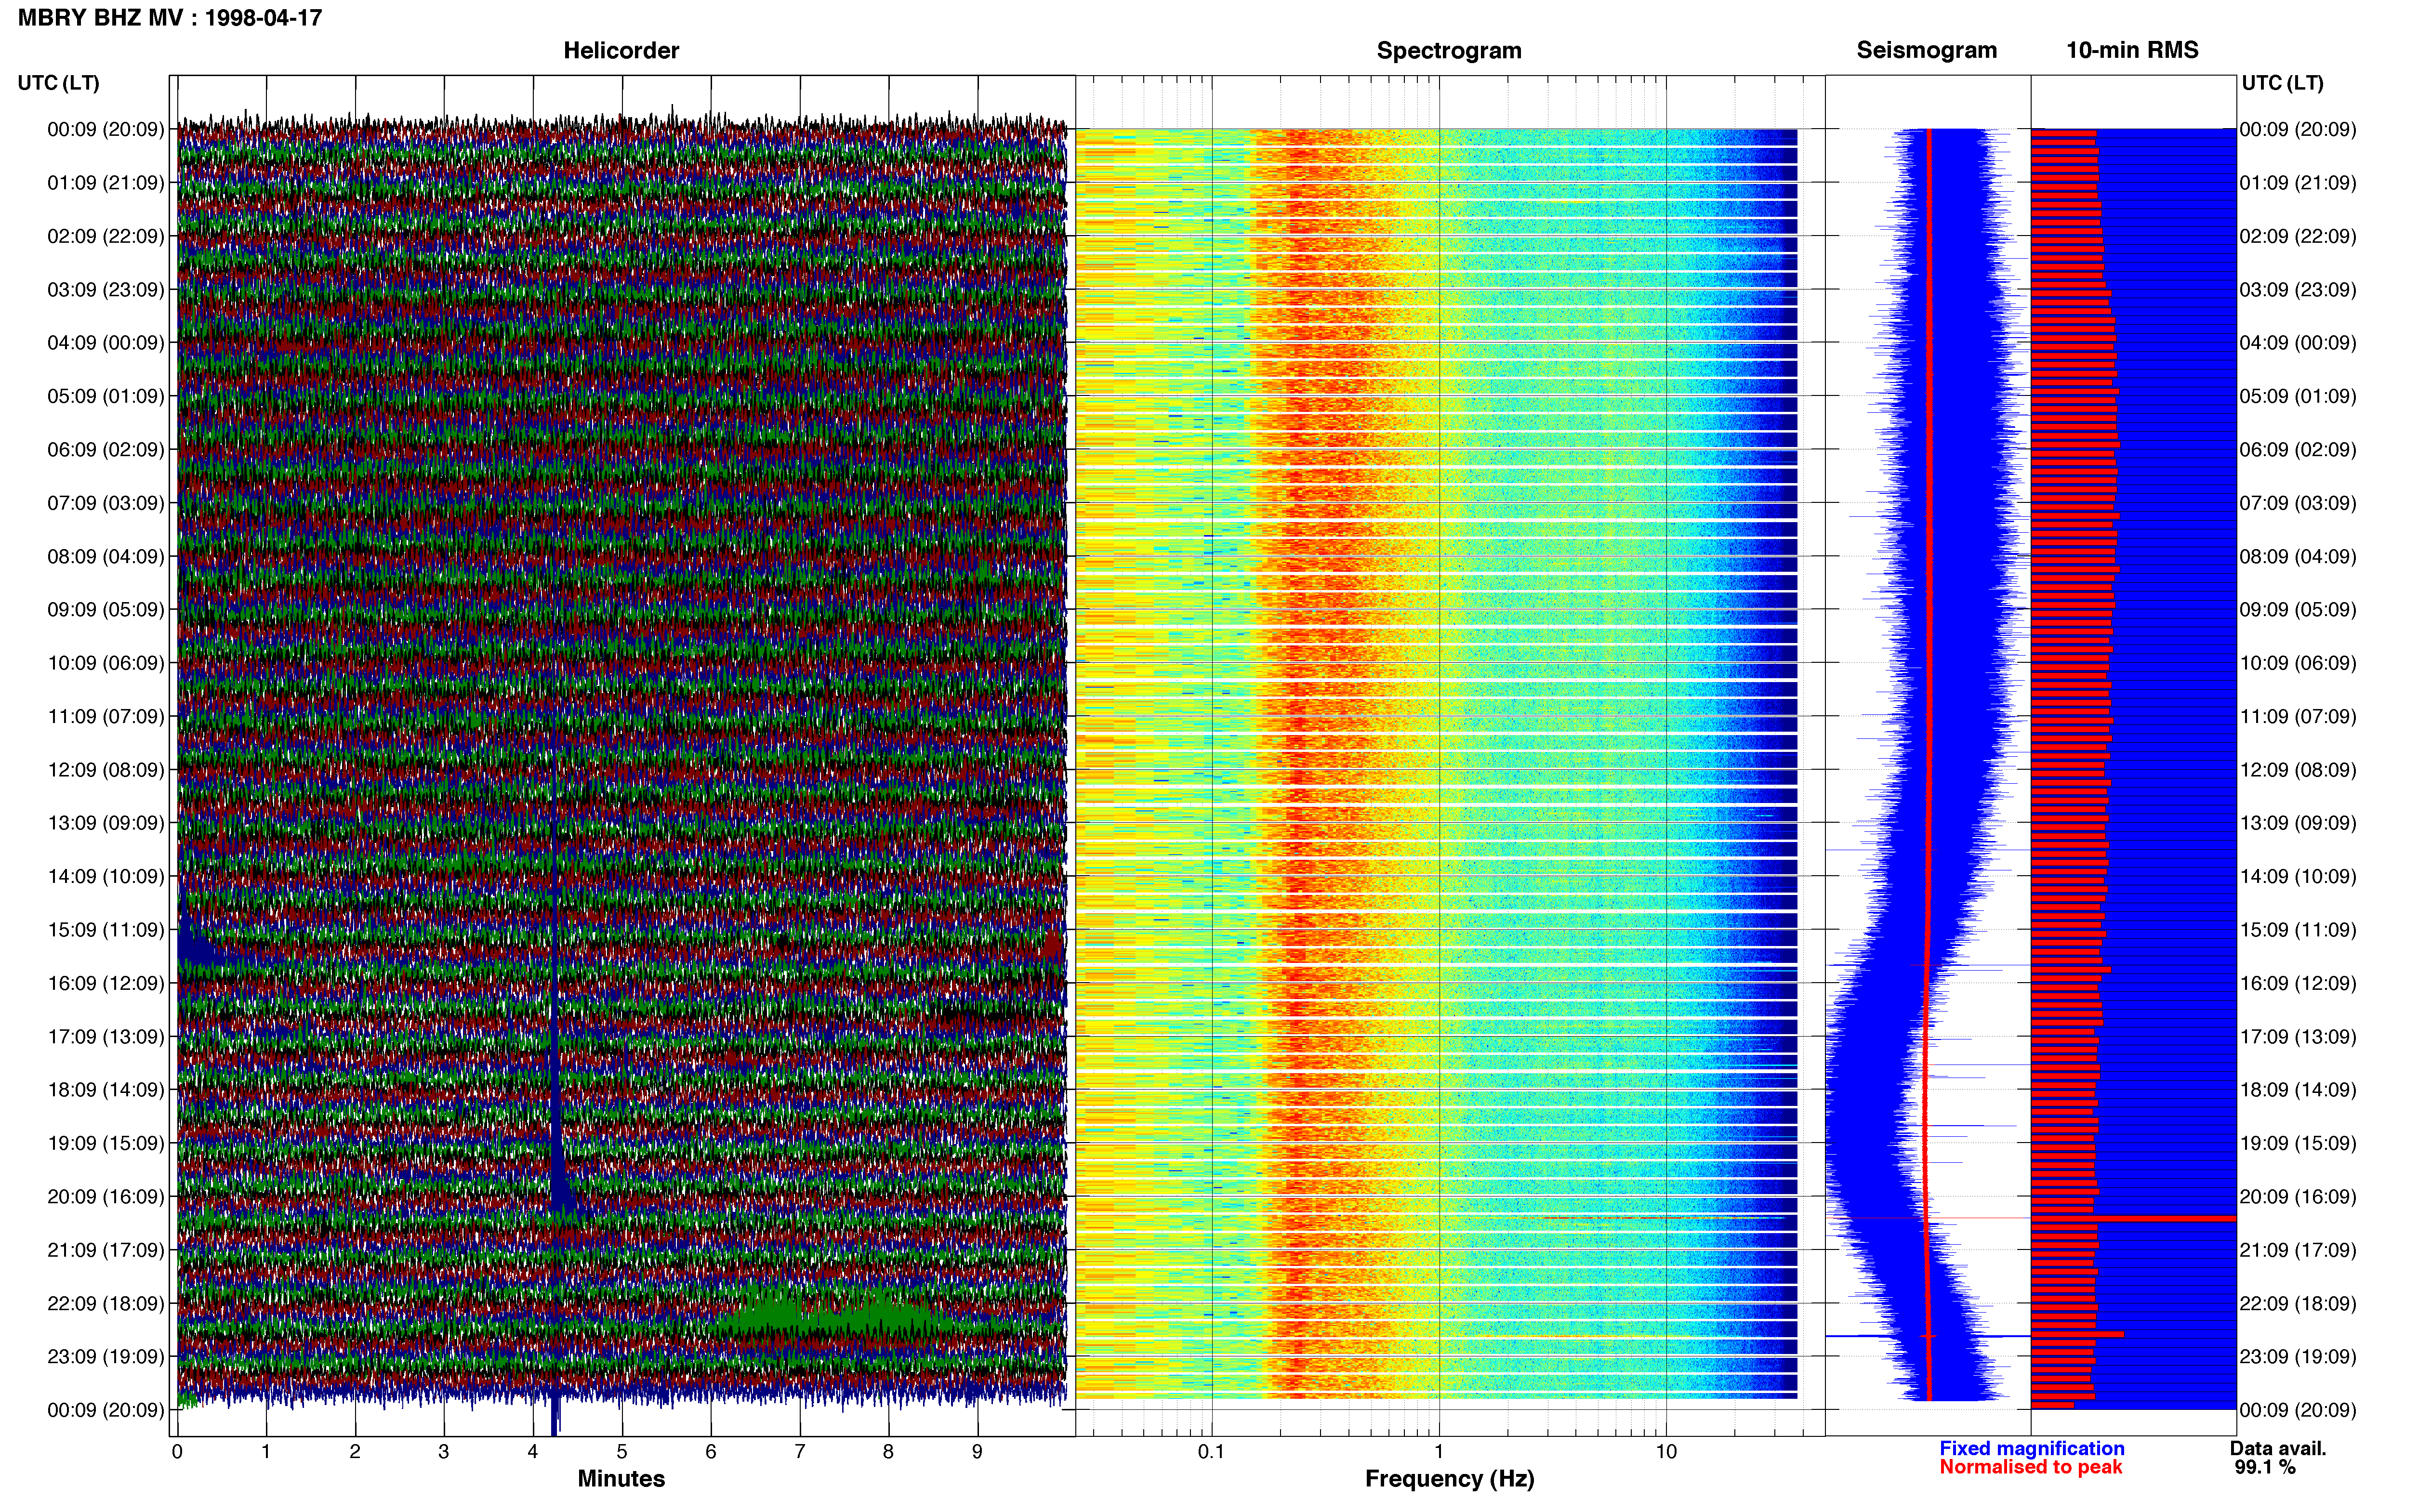
Task: Click right time label '02:09 (22:09)'
Action: (2298, 236)
